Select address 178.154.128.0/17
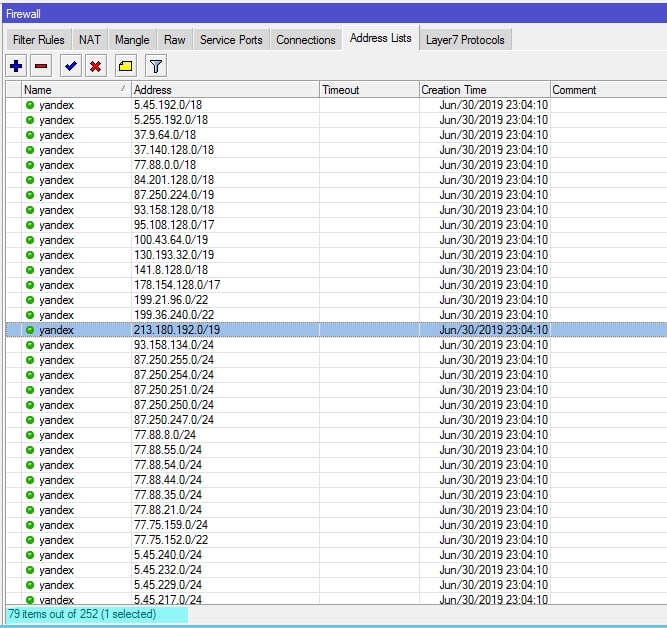 tap(177, 285)
